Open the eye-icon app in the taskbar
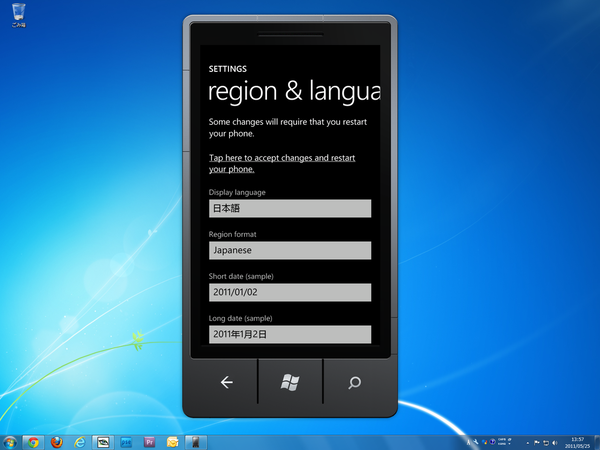 103,443
